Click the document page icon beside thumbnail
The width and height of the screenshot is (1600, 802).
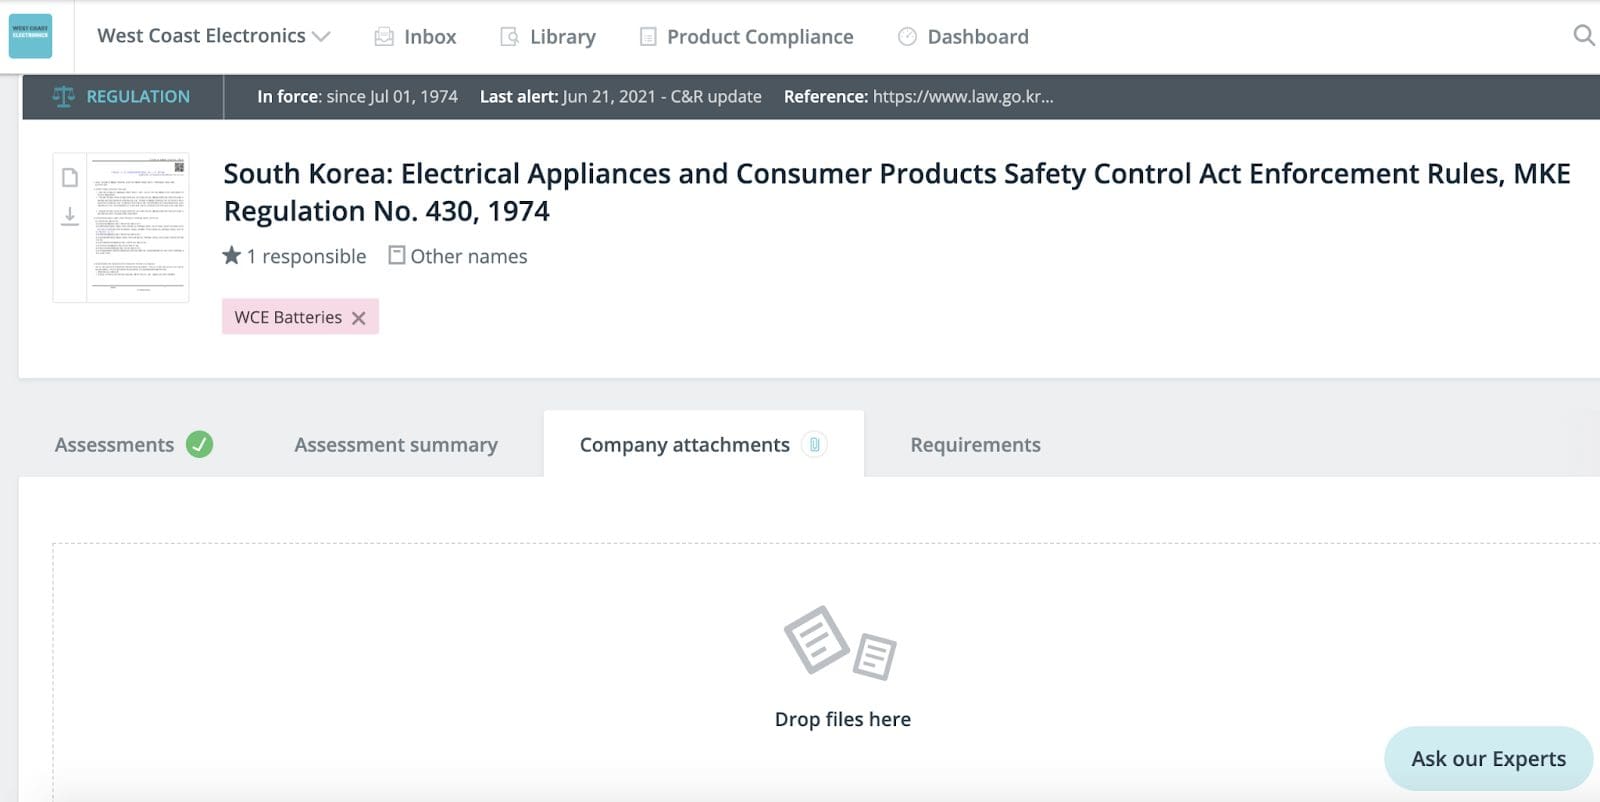coord(70,178)
